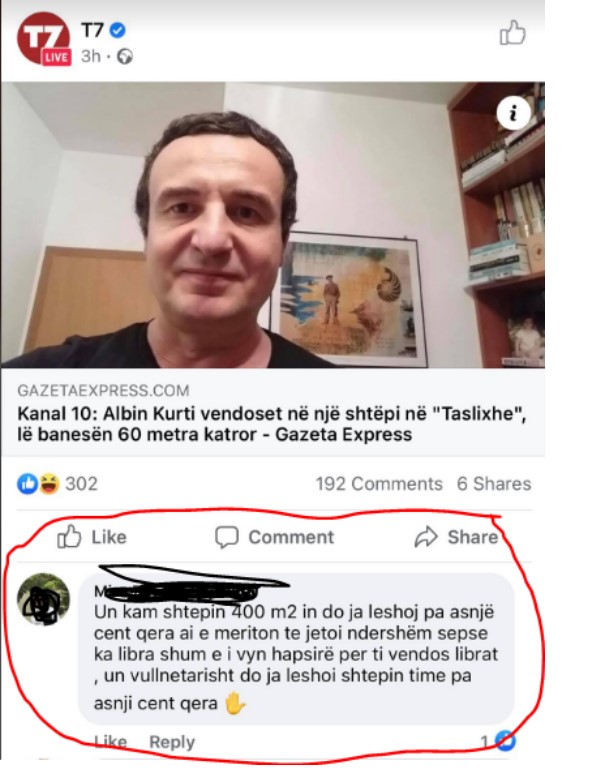Click the Comment button under the post
The height and width of the screenshot is (777, 597).
[x=274, y=537]
